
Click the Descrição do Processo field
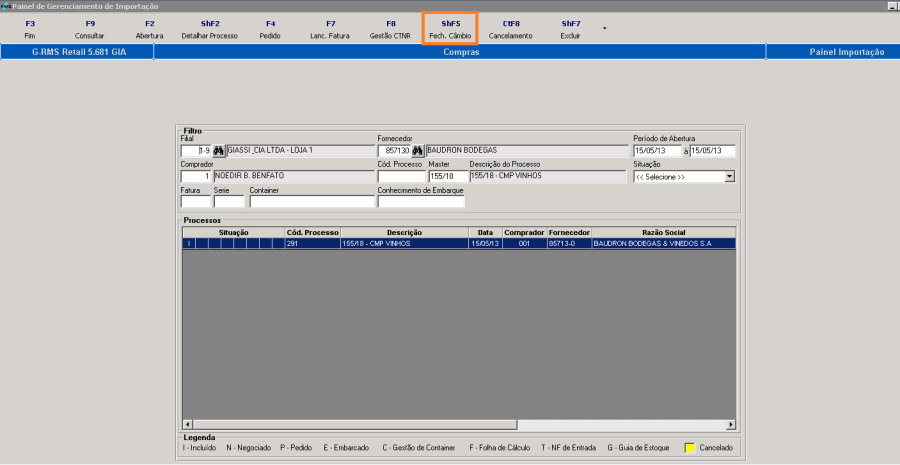pos(548,176)
